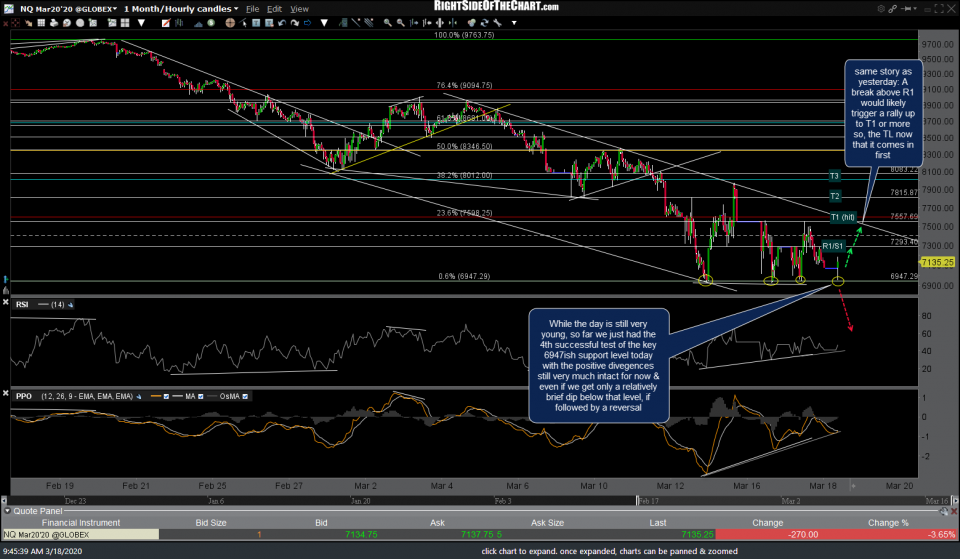Click the zoom out magnifier icon
960x559 pixels.
pos(400,23)
